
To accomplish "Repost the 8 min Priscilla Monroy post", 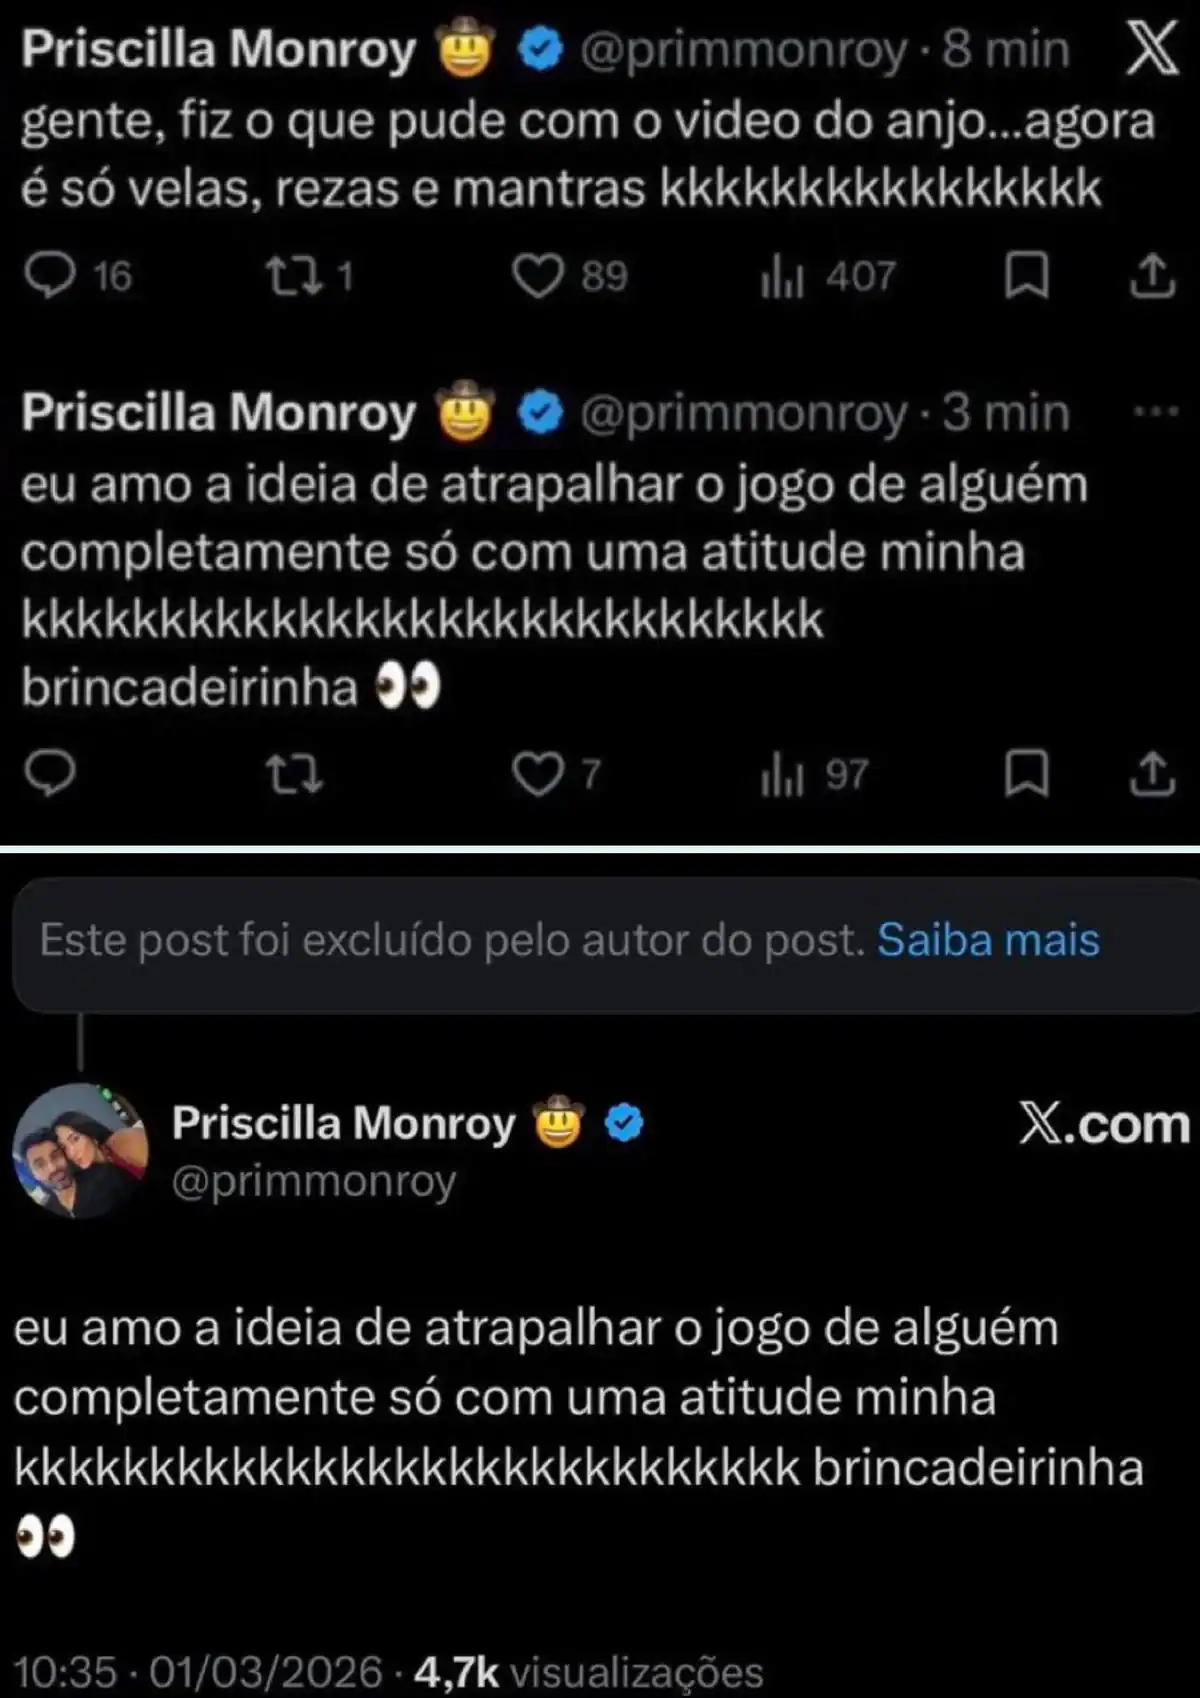I will coord(293,276).
